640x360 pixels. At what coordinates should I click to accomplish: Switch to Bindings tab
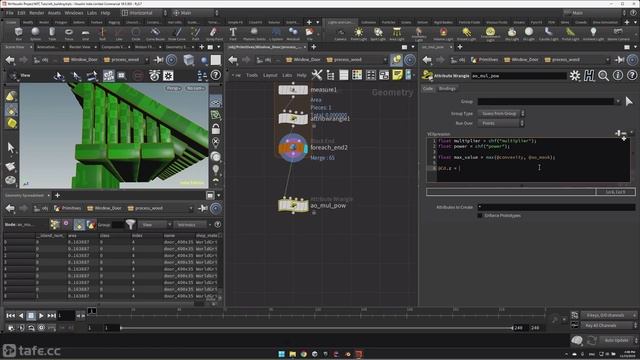coord(447,89)
